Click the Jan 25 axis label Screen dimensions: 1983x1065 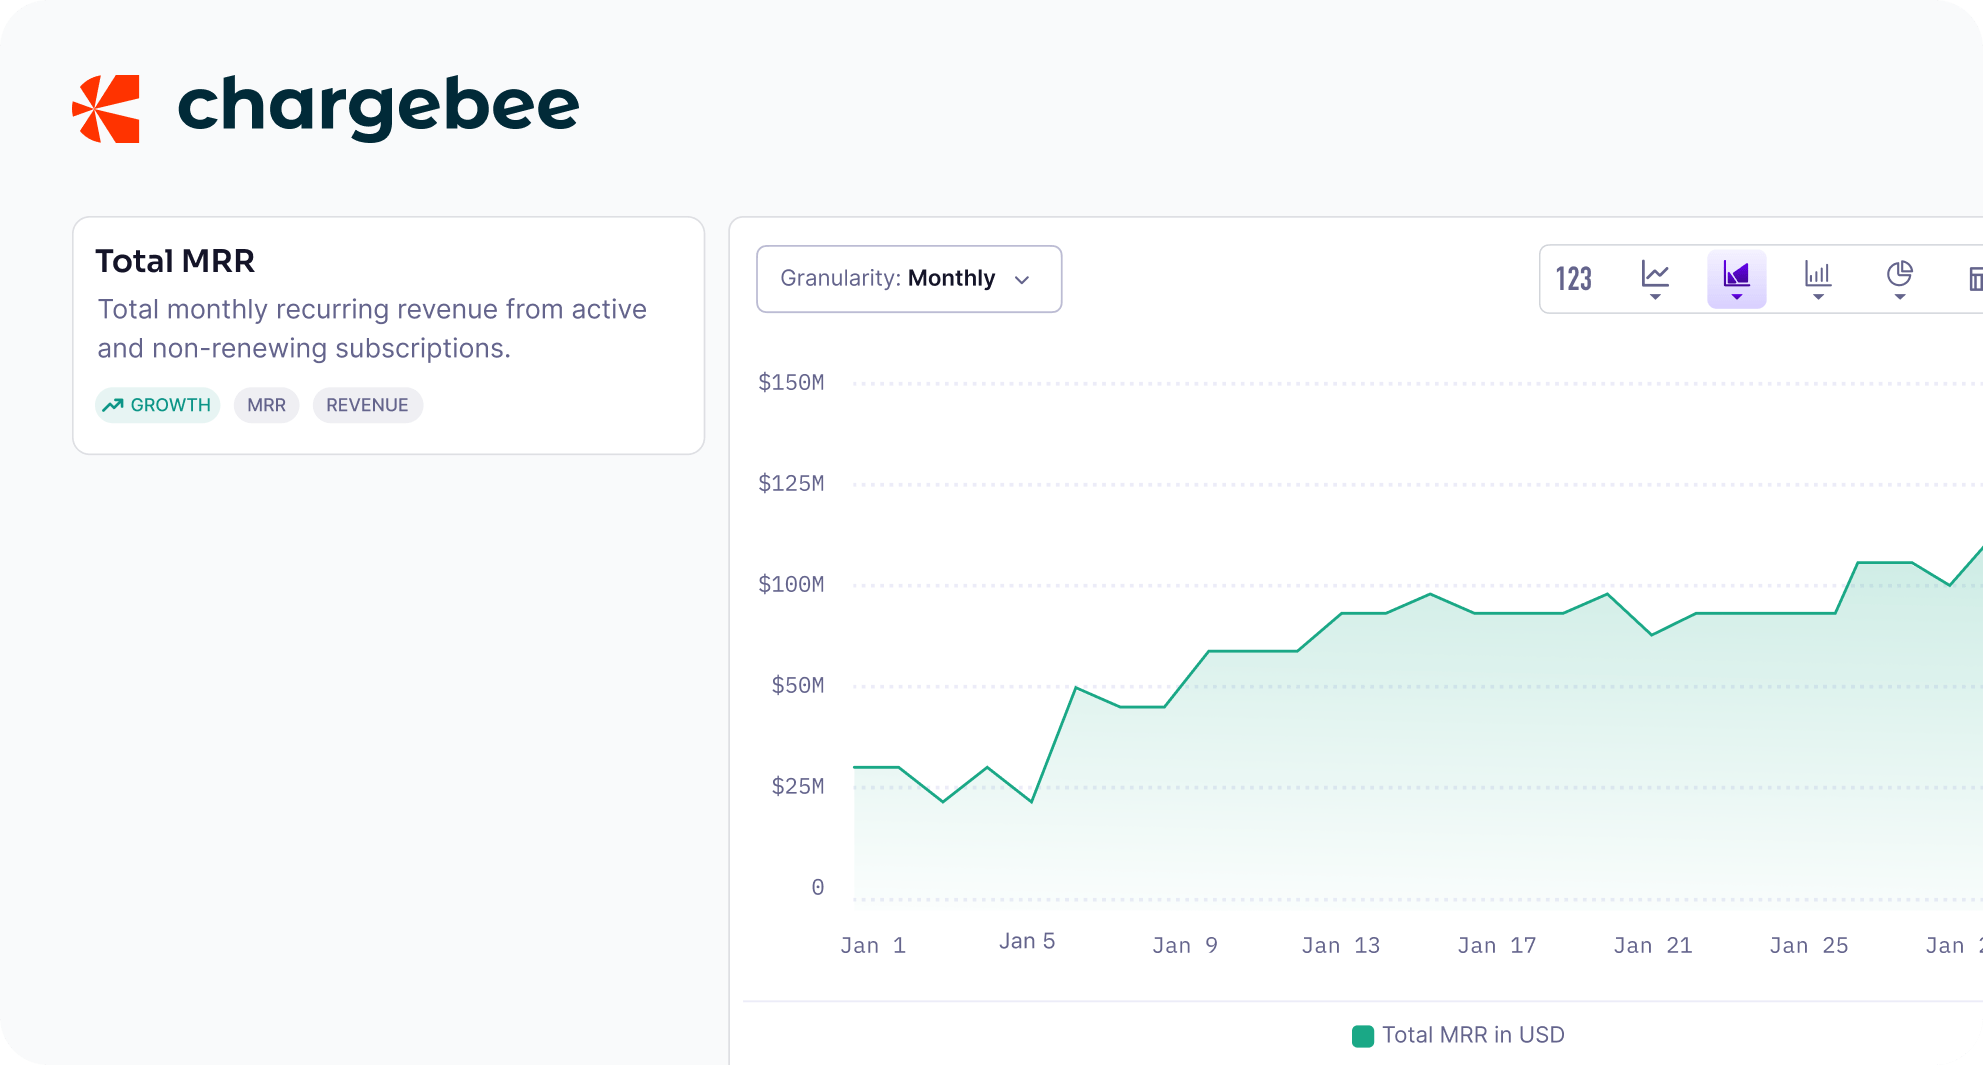[1809, 945]
